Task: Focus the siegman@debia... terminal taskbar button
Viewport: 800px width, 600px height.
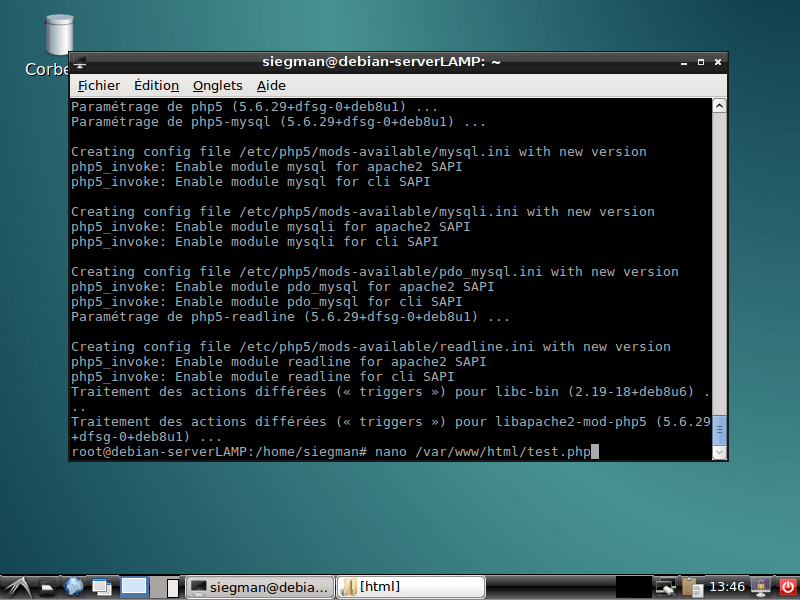Action: click(x=259, y=586)
